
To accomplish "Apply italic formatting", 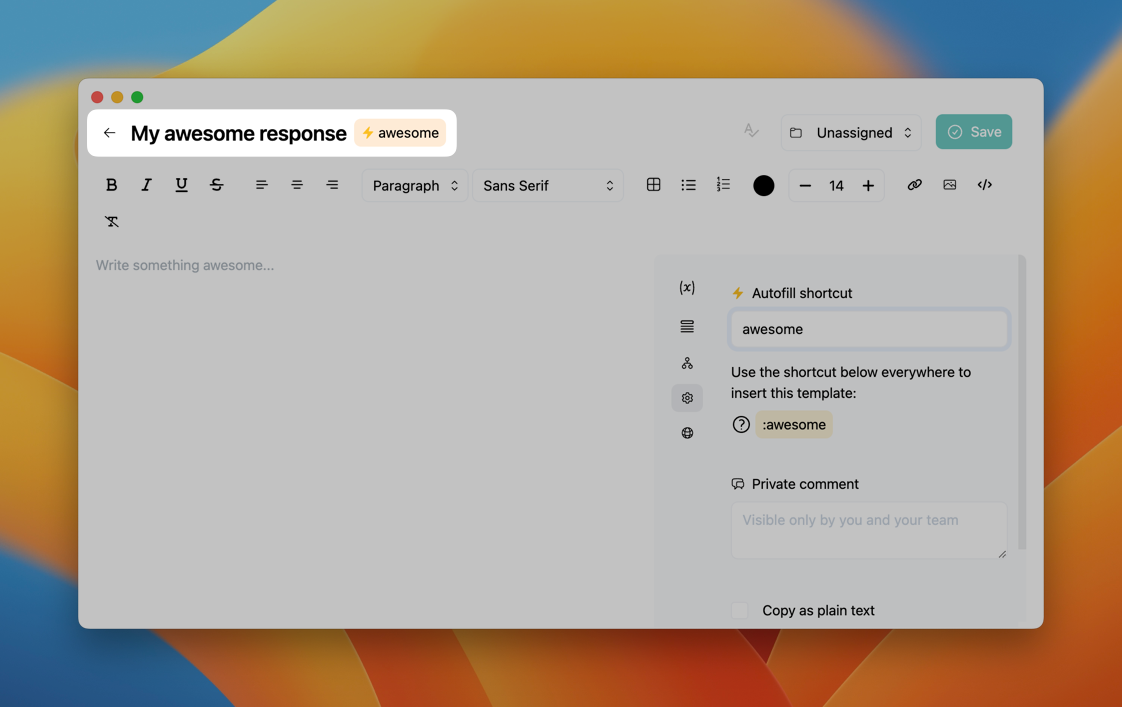I will tap(146, 185).
